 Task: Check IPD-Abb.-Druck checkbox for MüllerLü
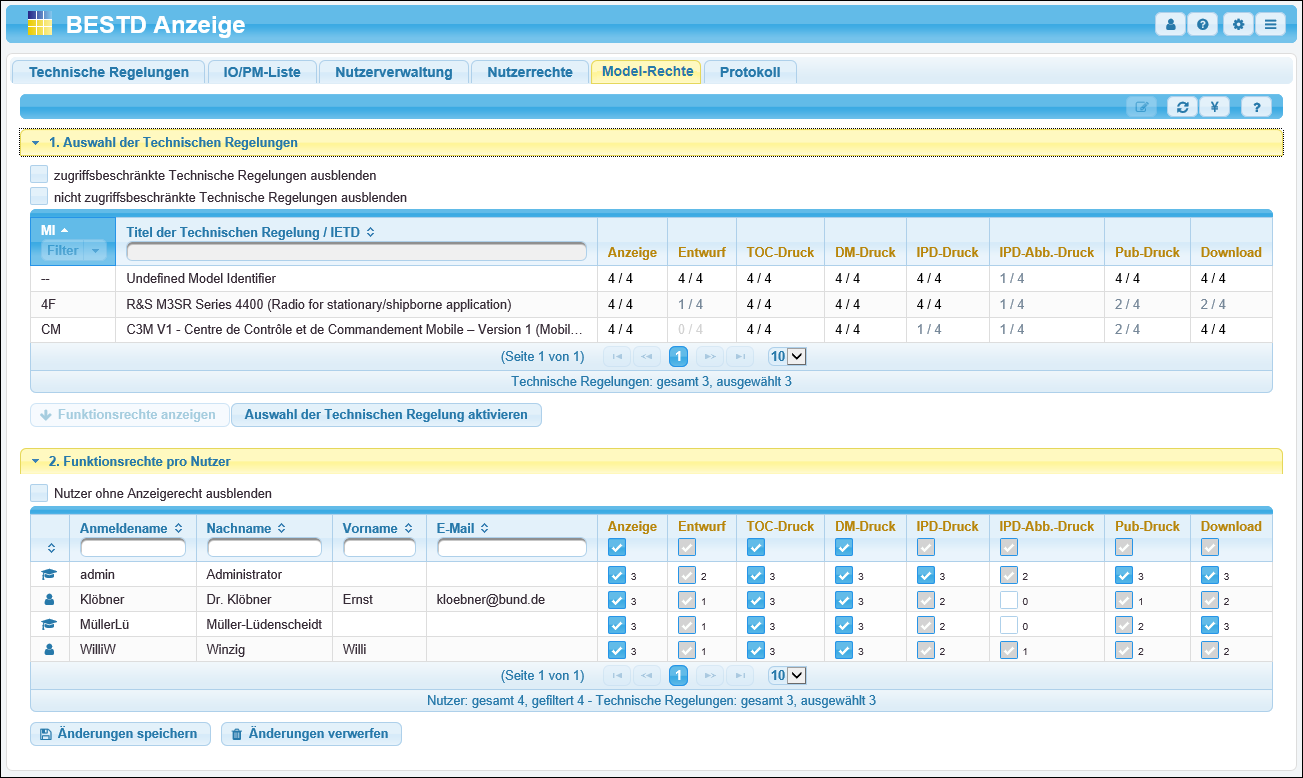click(1009, 625)
